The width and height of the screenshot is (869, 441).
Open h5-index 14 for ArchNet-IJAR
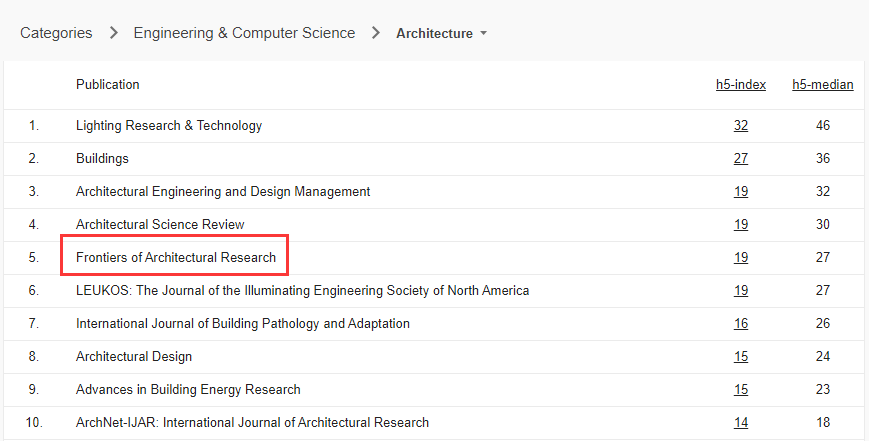(x=741, y=423)
